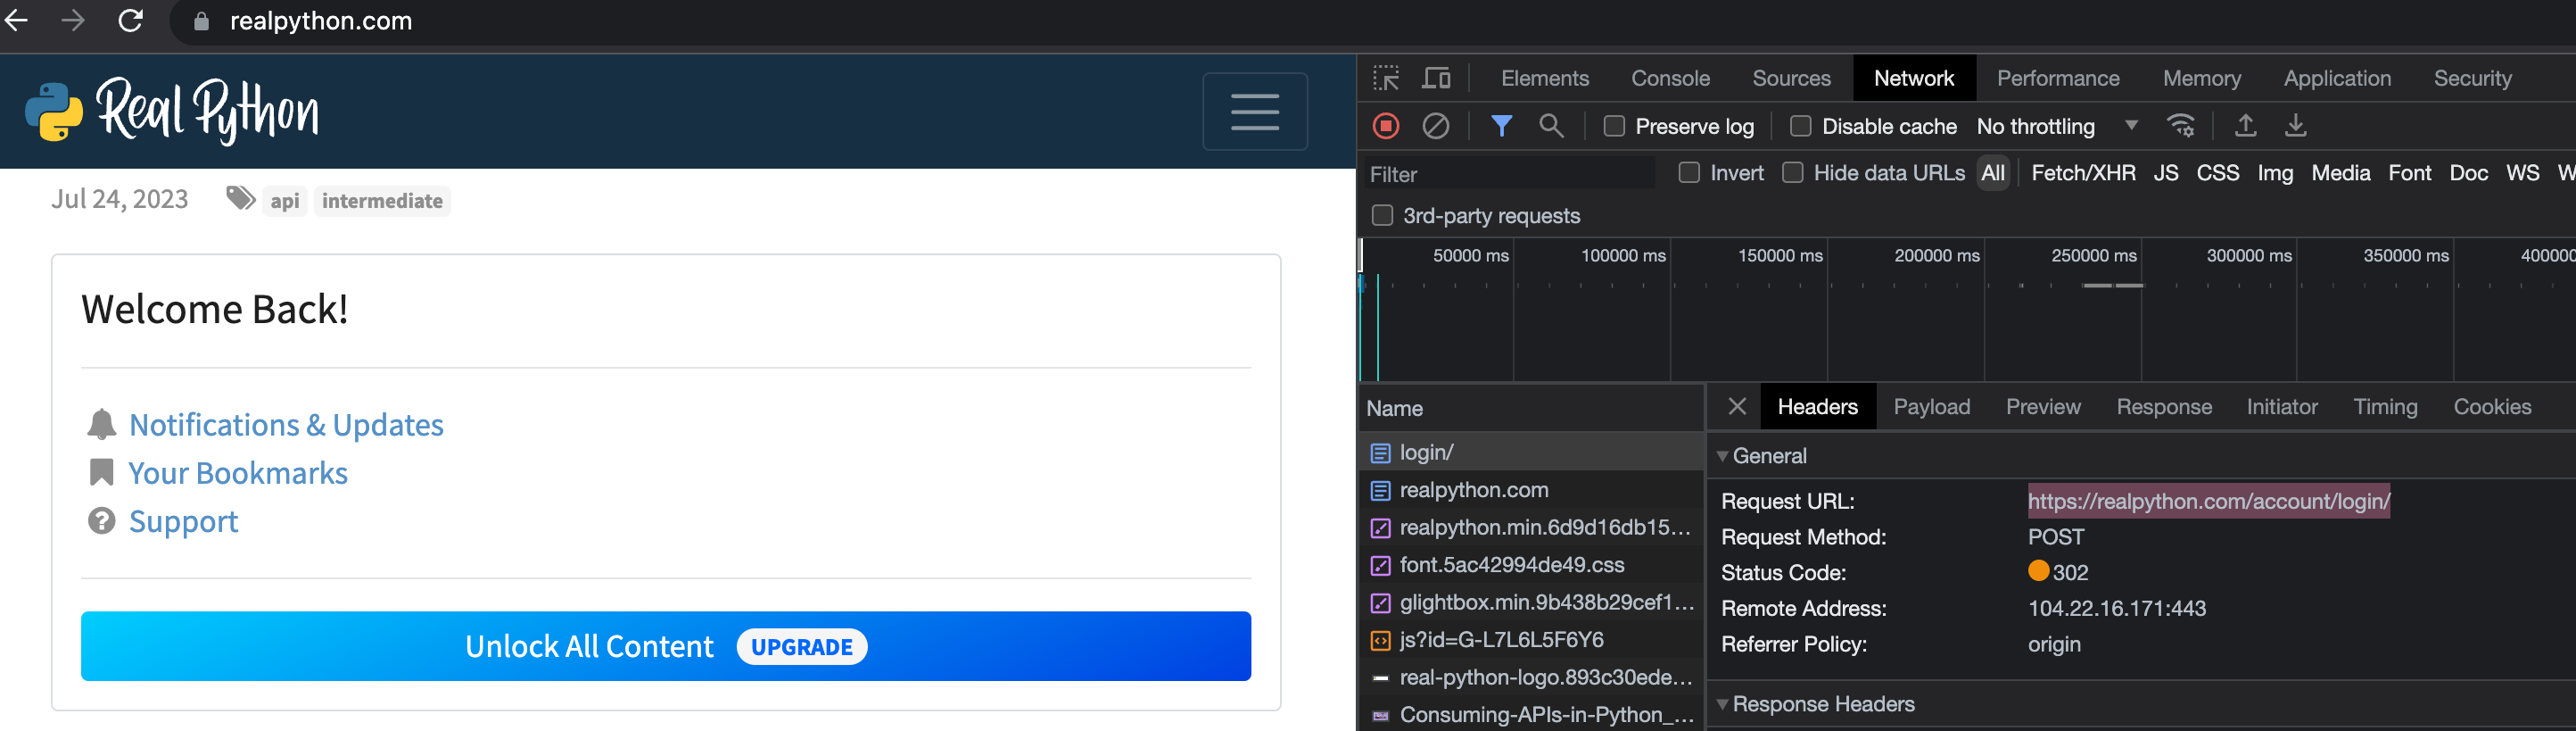Click the intermediate tag
The width and height of the screenshot is (2576, 731).
[382, 200]
